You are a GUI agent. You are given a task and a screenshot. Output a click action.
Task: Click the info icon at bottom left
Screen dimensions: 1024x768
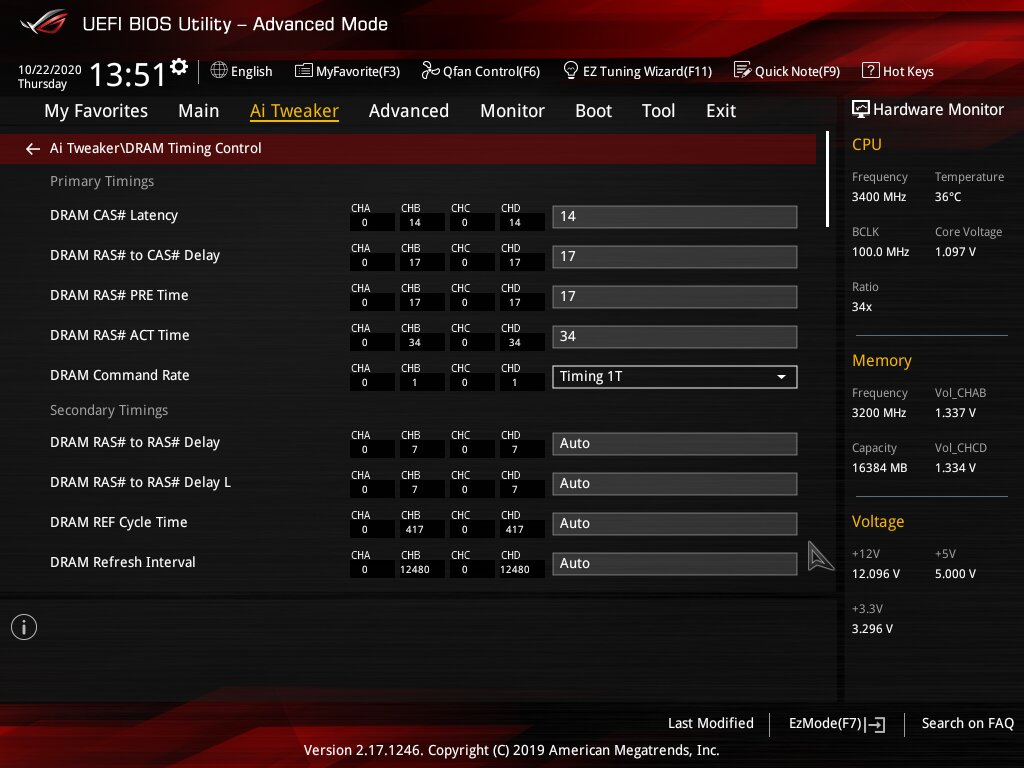click(24, 627)
